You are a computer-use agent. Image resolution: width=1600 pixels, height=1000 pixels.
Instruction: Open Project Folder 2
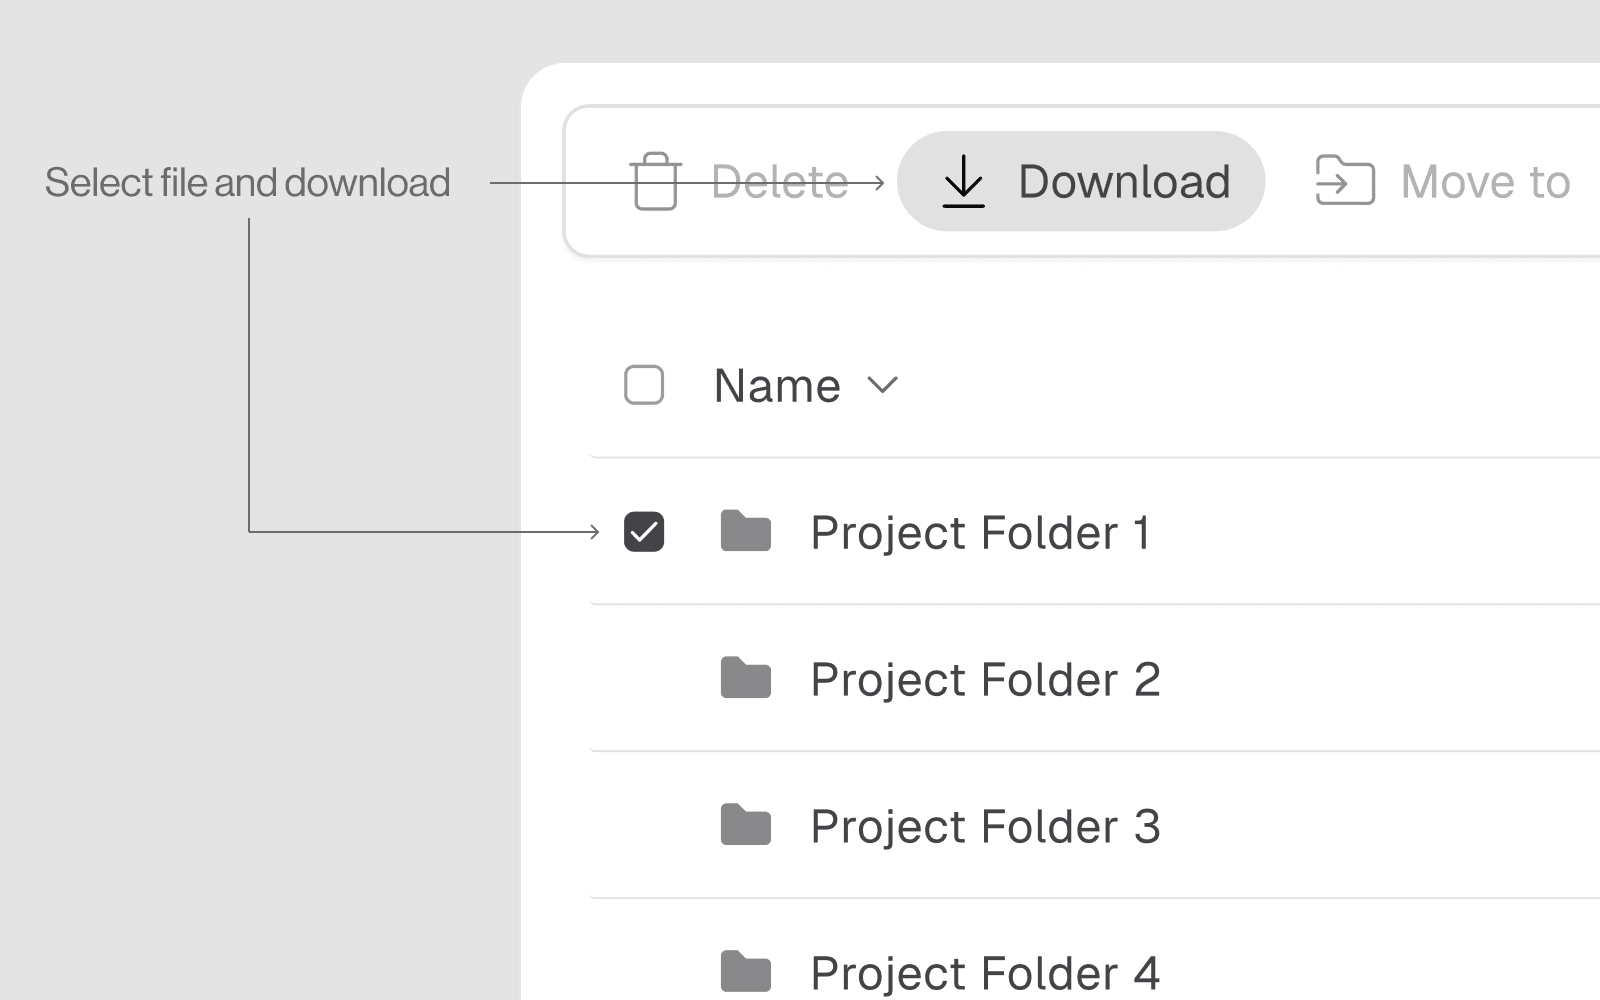point(985,680)
